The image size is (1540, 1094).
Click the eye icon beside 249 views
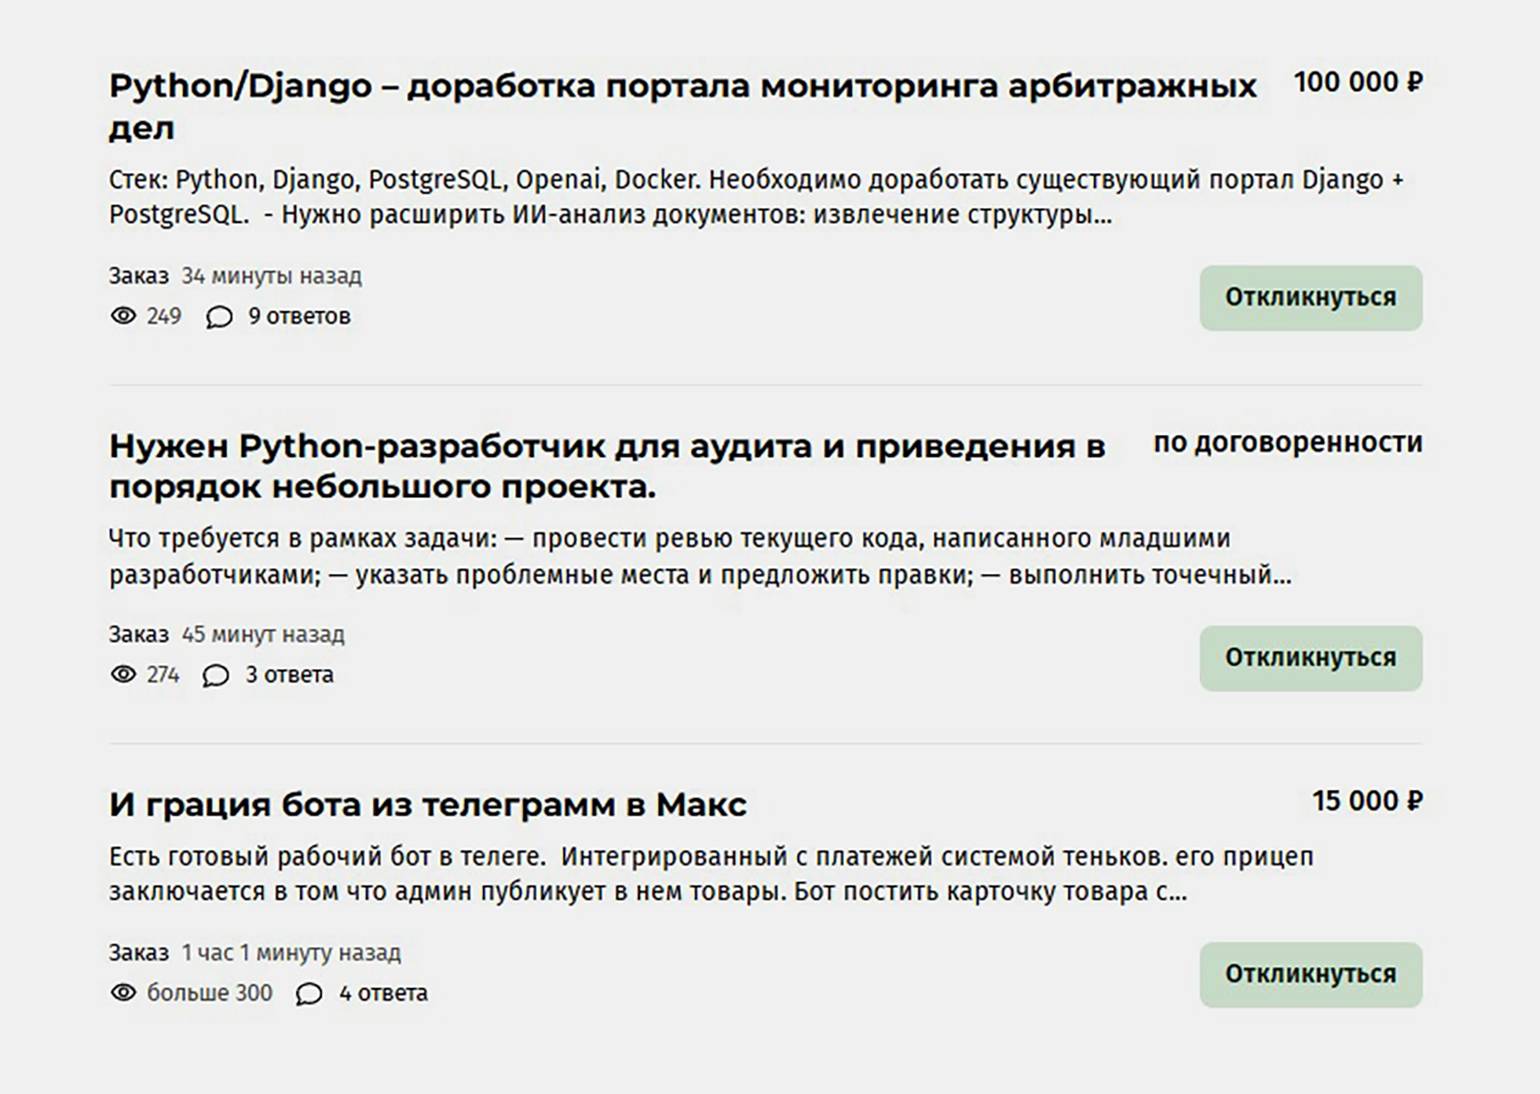(x=123, y=316)
